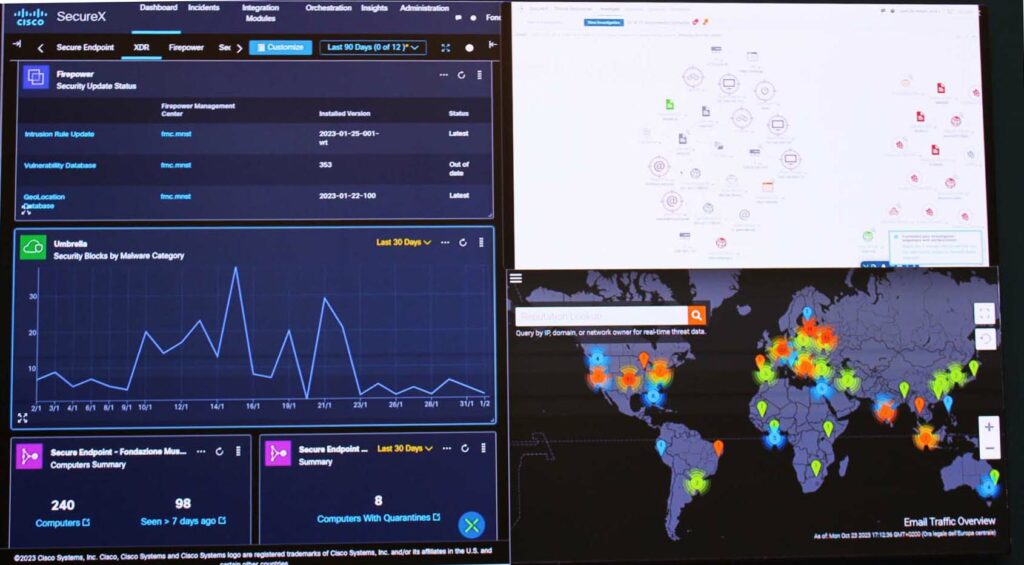Expand the Umbrella chart using bottom-left arrows icon
Image resolution: width=1024 pixels, height=565 pixels.
(x=22, y=418)
